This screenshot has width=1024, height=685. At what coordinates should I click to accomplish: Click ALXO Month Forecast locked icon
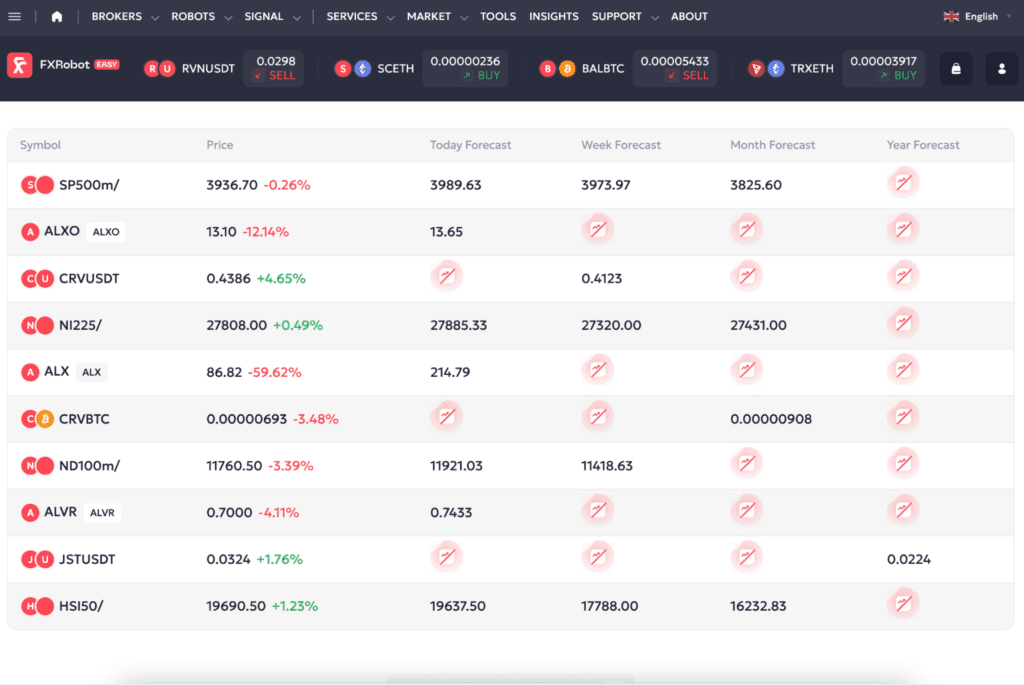[746, 230]
